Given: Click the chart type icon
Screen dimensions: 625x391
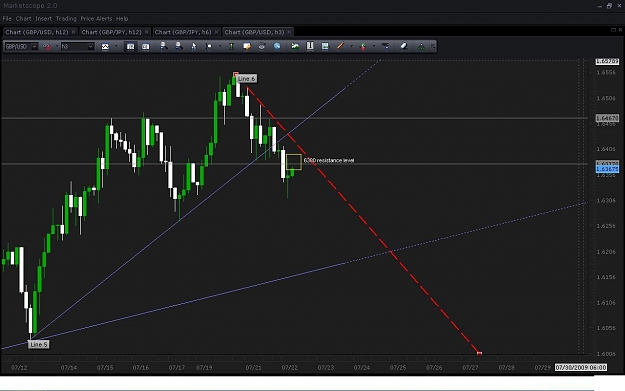Looking at the screenshot, I should tap(105, 47).
